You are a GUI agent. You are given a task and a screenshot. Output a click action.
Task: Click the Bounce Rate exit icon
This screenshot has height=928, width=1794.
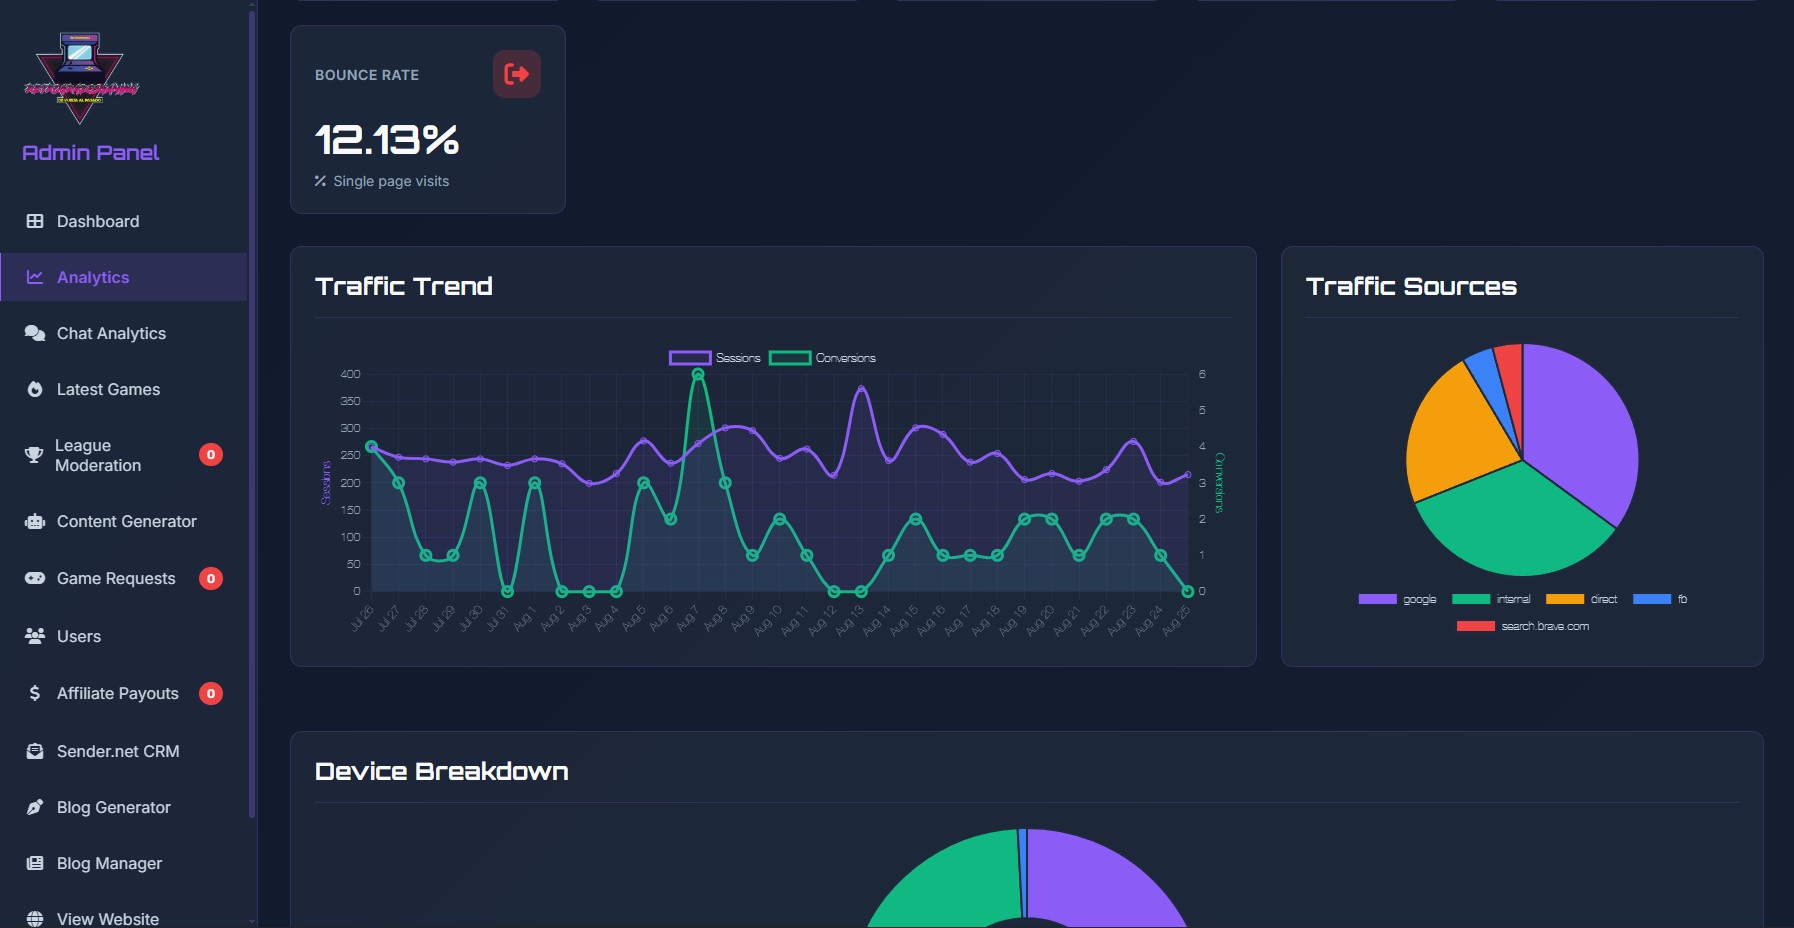517,74
